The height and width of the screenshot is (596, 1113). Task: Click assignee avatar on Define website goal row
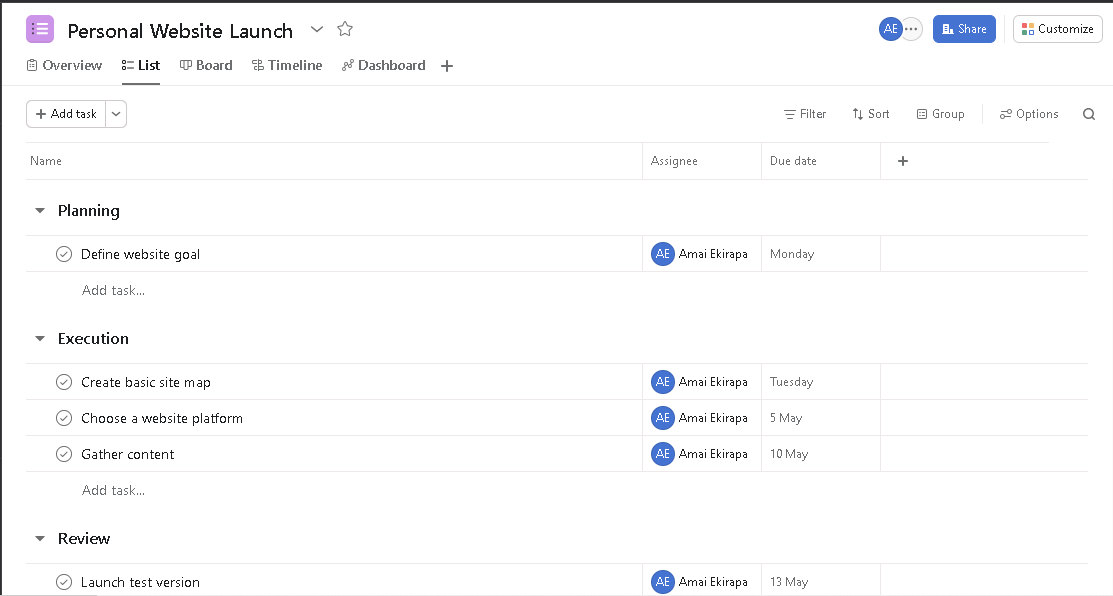662,254
